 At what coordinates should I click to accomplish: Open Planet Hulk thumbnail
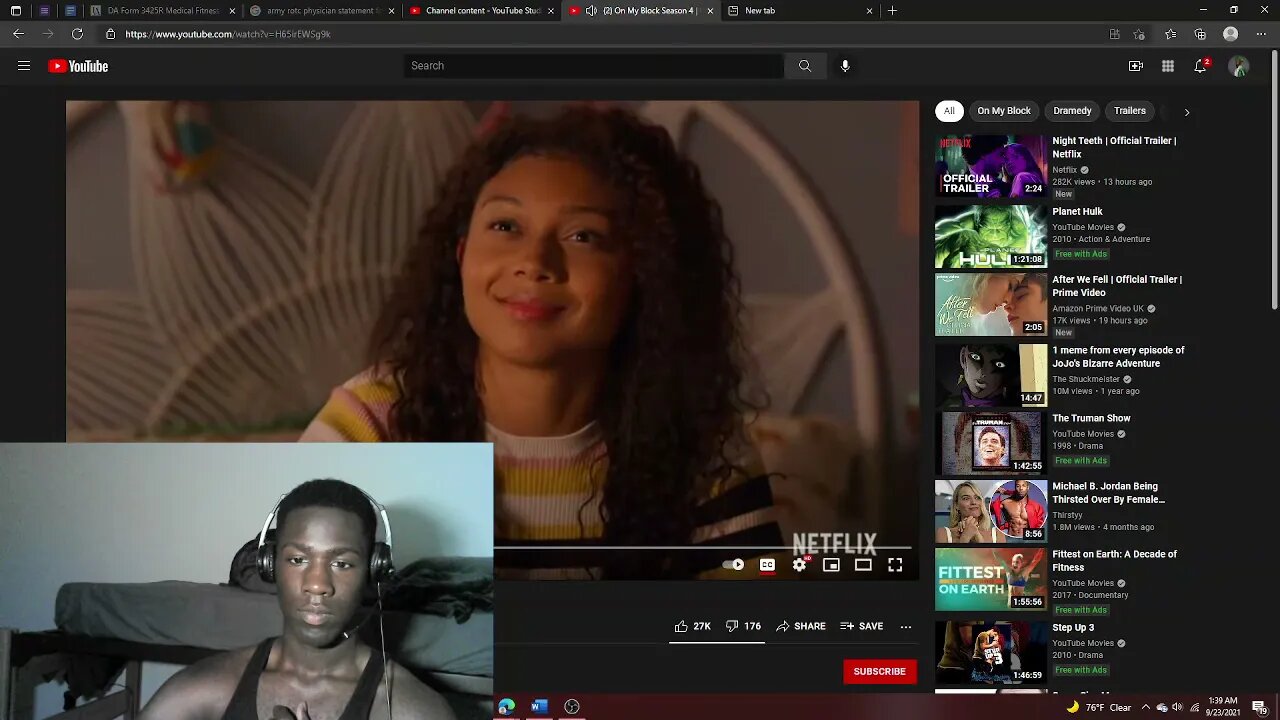tap(991, 236)
